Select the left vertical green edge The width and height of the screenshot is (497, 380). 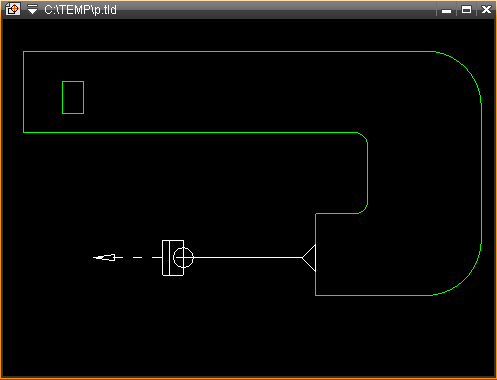click(x=23, y=92)
